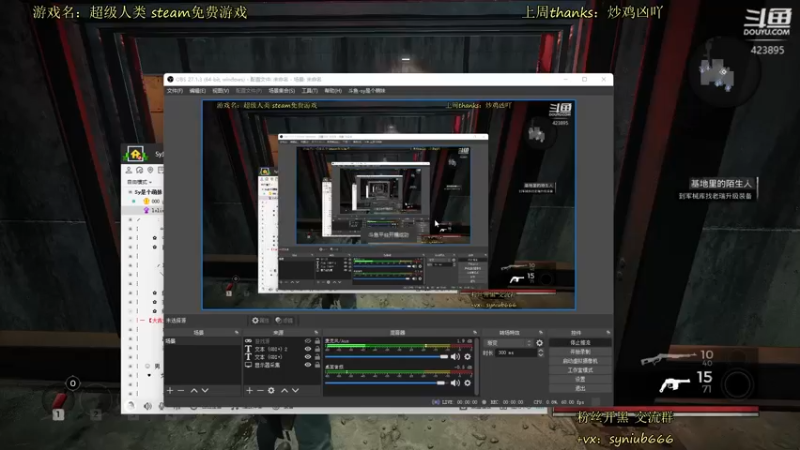Remove selected source with minus icon

[260, 390]
